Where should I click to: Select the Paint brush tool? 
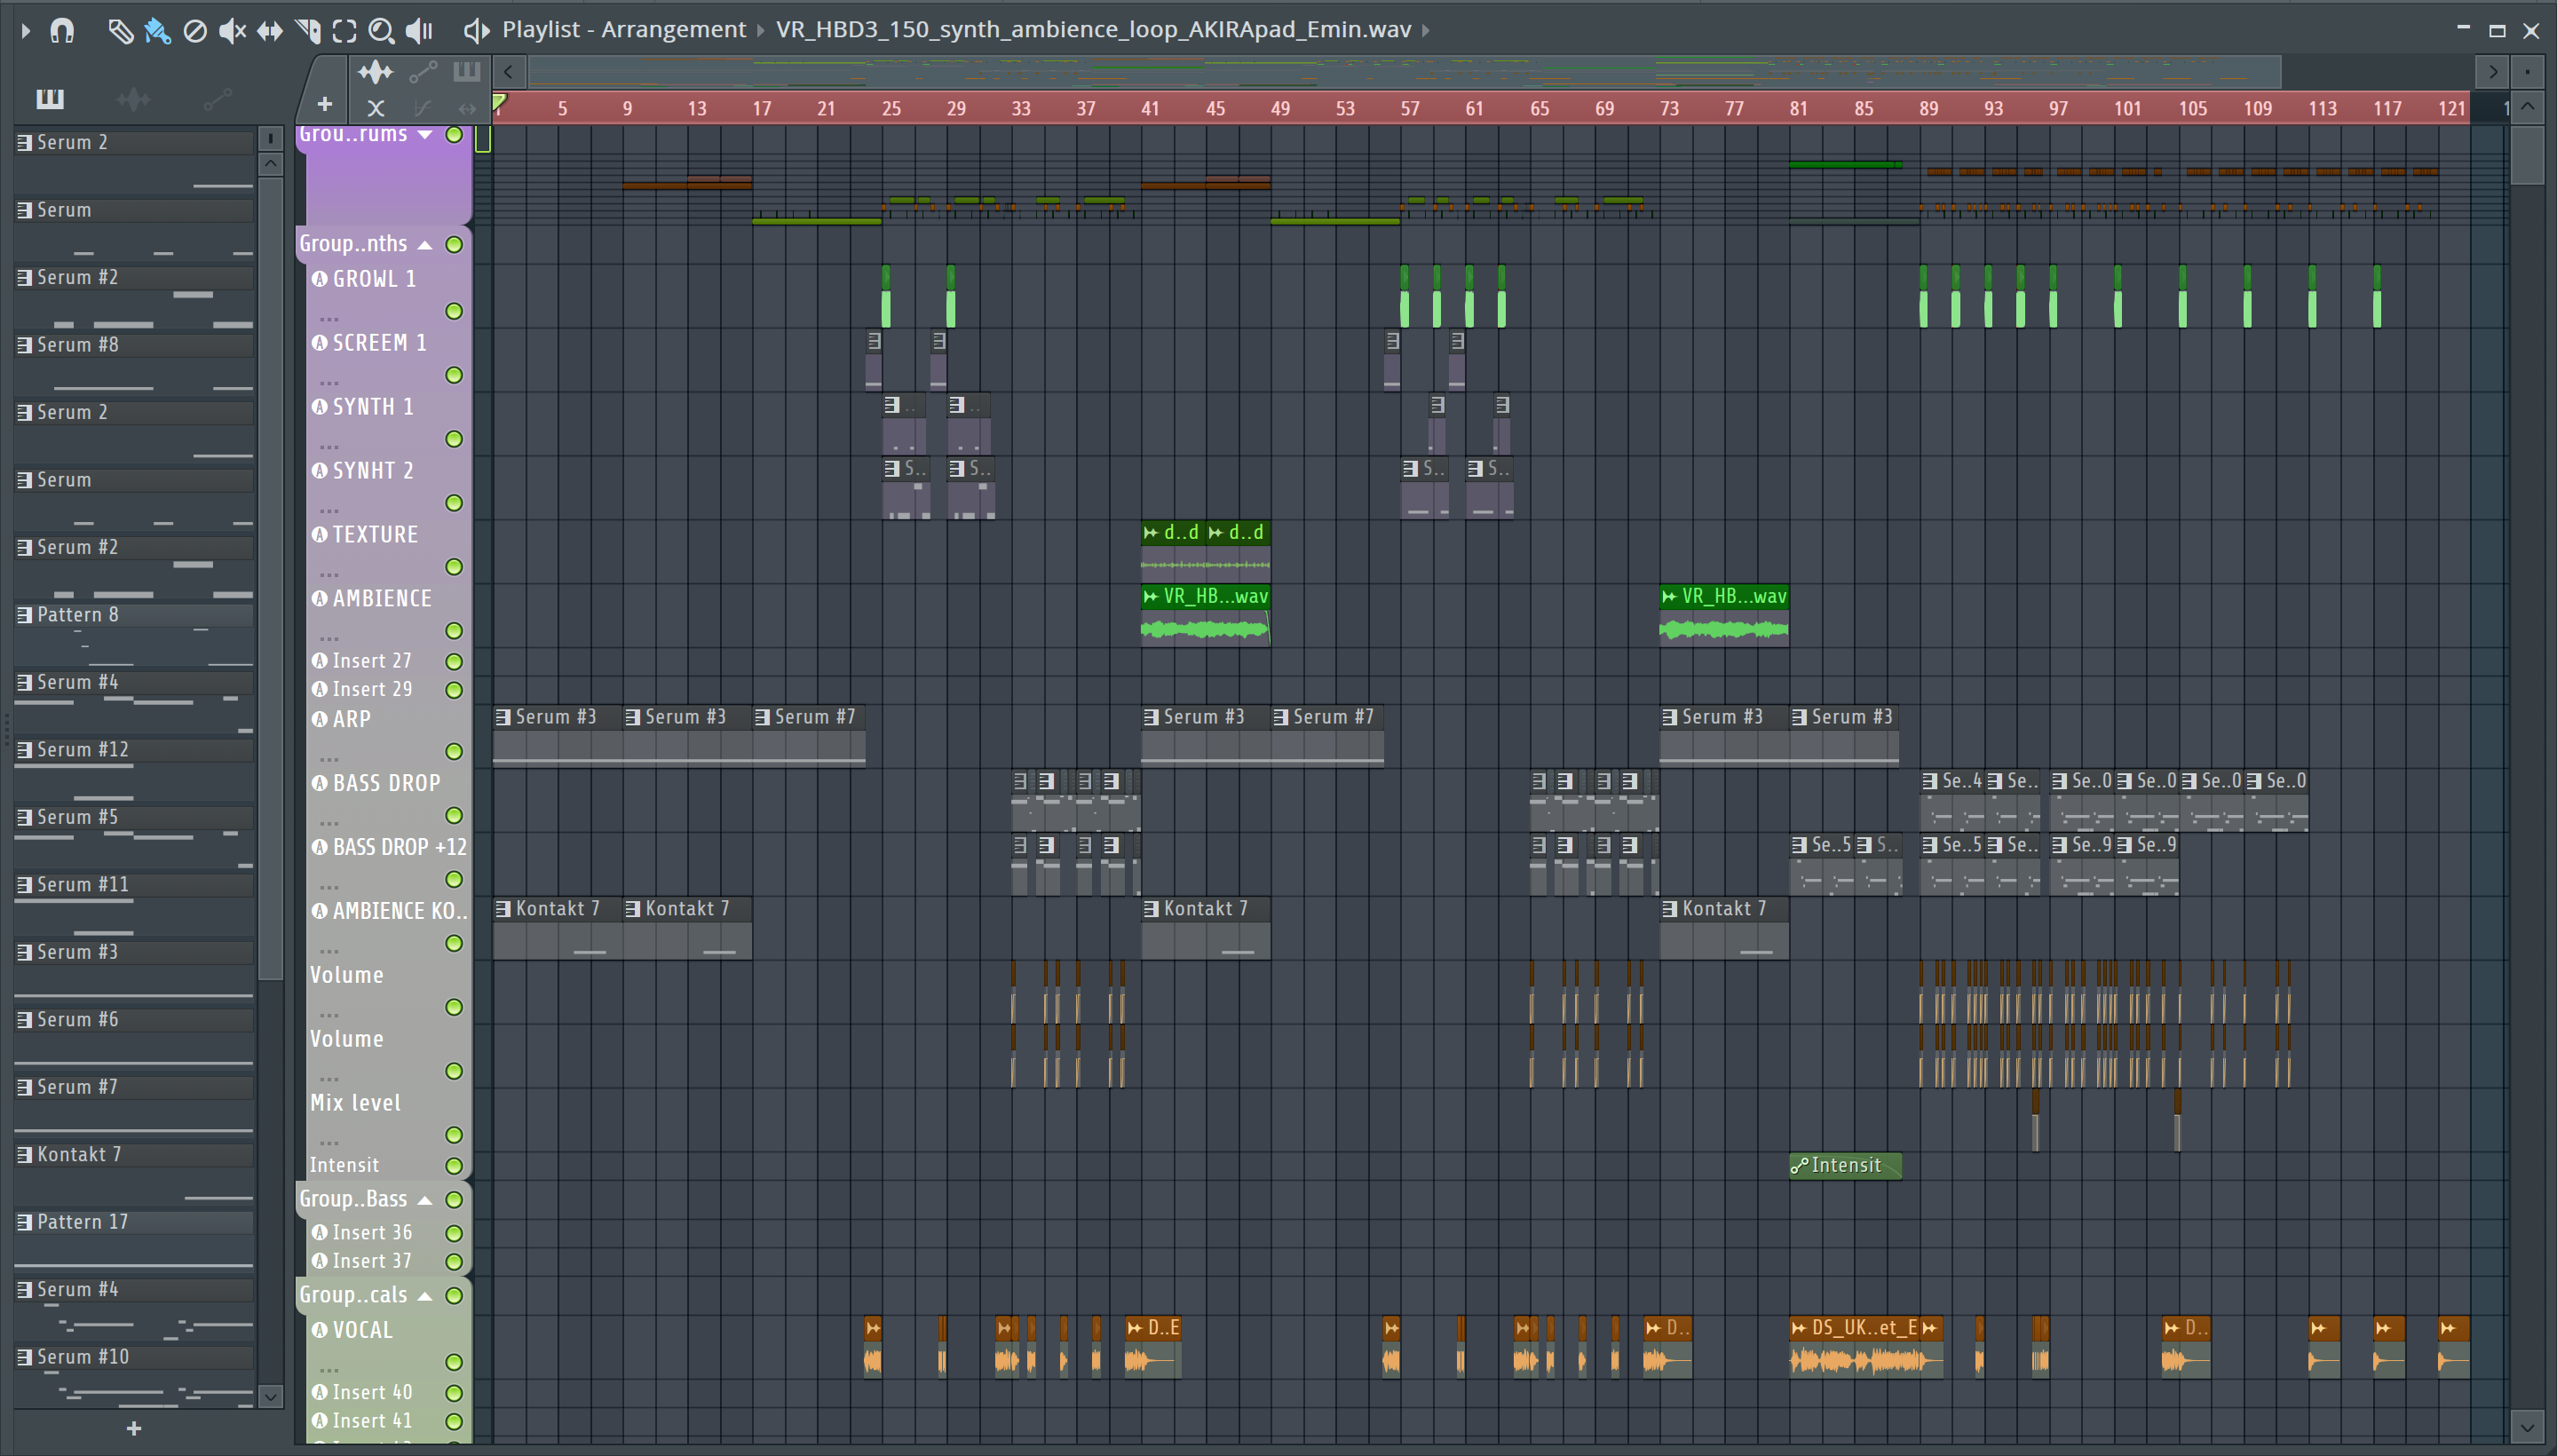[x=157, y=31]
